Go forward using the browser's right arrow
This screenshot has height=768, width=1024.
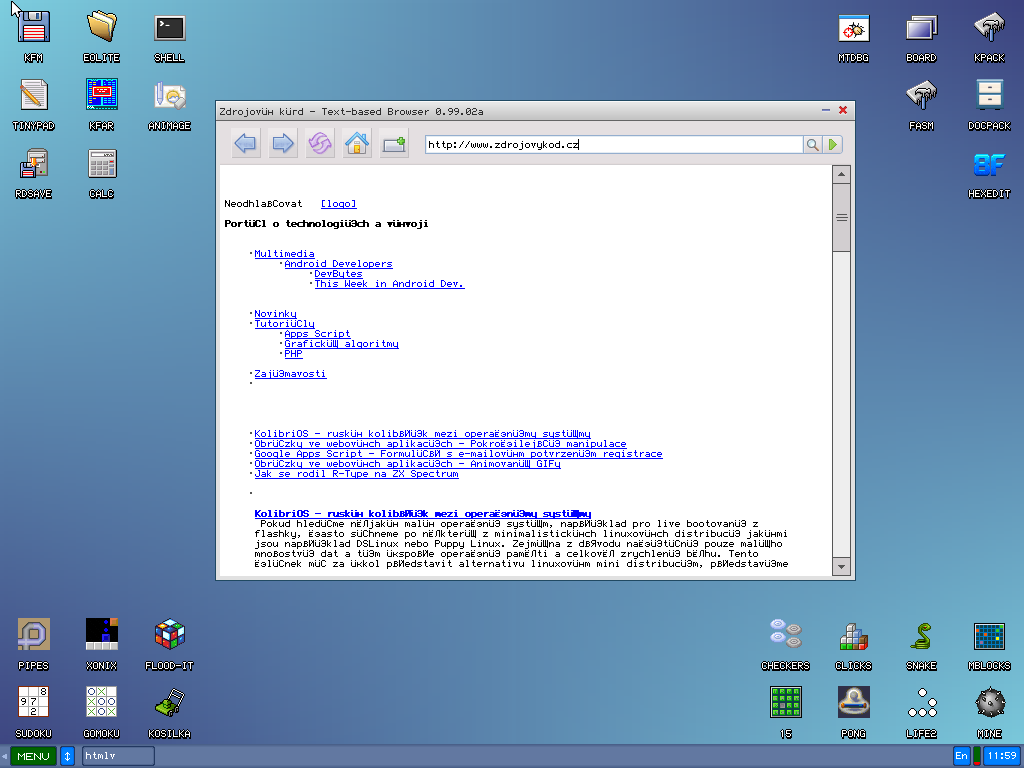click(282, 144)
